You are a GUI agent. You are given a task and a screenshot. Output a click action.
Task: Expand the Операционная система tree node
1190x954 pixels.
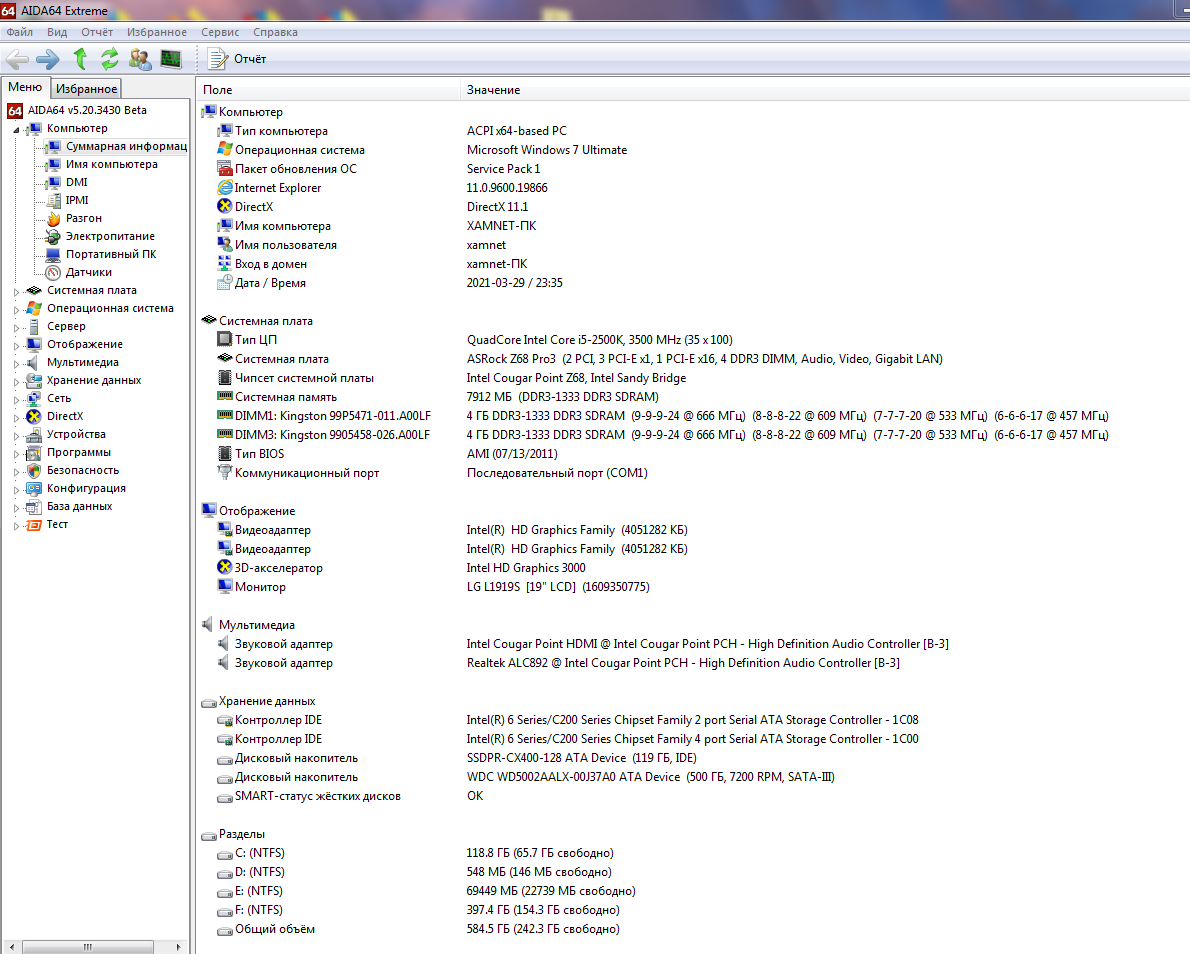pos(16,310)
